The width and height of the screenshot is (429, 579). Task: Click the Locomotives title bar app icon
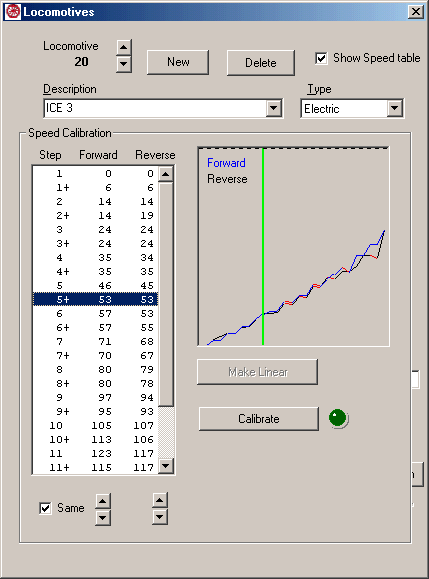(x=13, y=12)
